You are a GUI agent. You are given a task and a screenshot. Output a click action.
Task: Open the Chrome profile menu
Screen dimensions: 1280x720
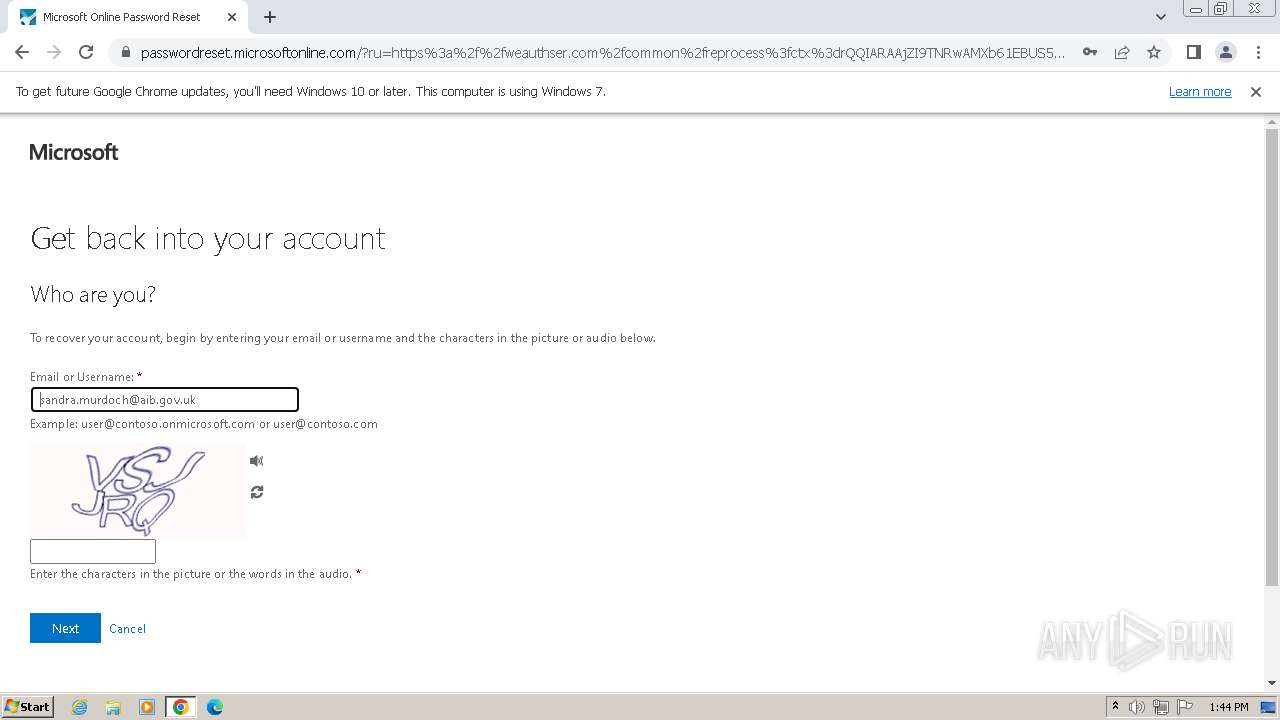pyautogui.click(x=1225, y=52)
